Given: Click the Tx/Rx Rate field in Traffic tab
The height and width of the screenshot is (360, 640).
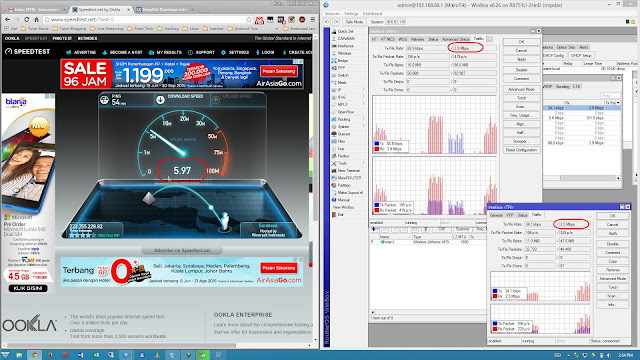Looking at the screenshot, I should tap(427, 48).
